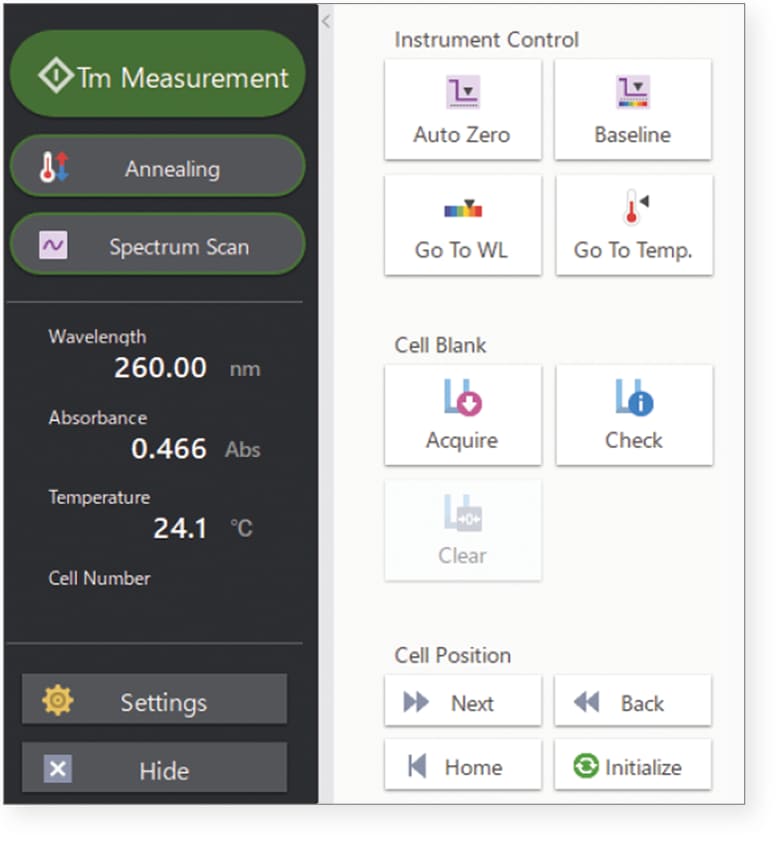Image resolution: width=780 pixels, height=842 pixels.
Task: Click Initialize cell position
Action: [633, 765]
